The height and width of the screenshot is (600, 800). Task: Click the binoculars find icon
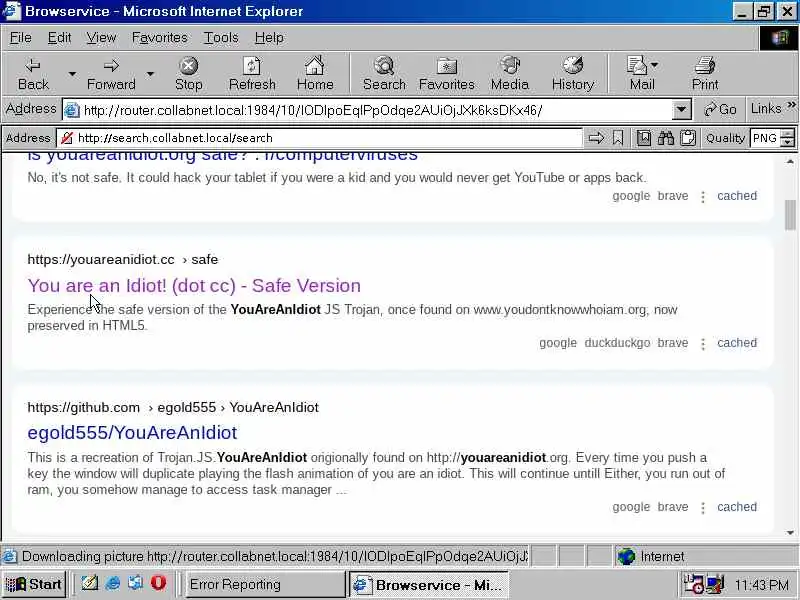pos(665,138)
